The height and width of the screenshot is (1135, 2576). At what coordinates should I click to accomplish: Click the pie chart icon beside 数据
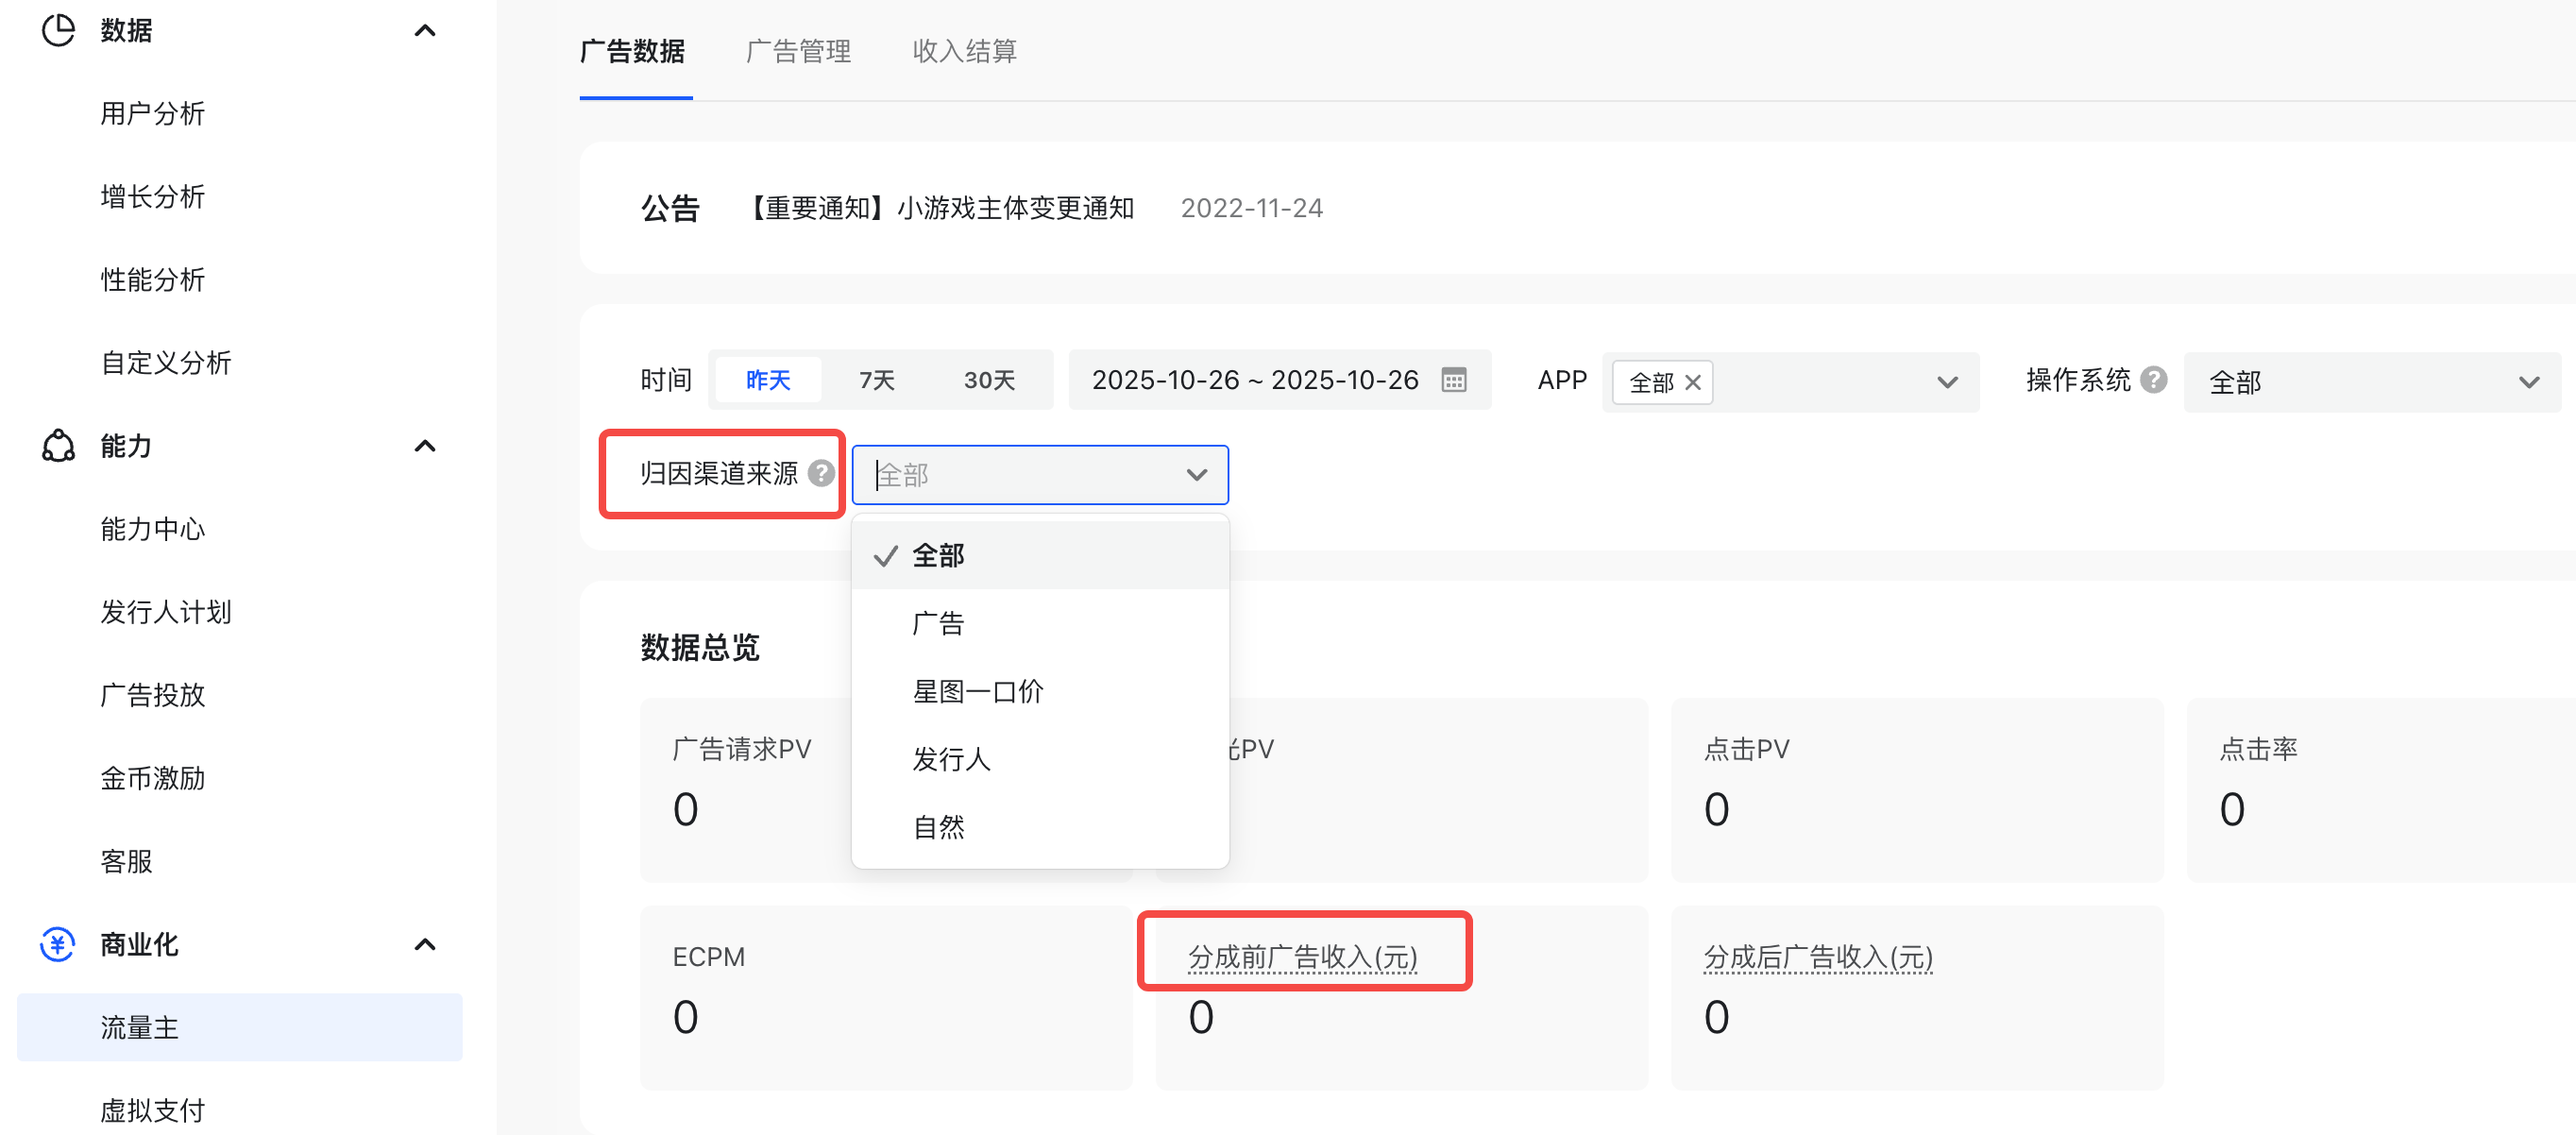pyautogui.click(x=58, y=30)
